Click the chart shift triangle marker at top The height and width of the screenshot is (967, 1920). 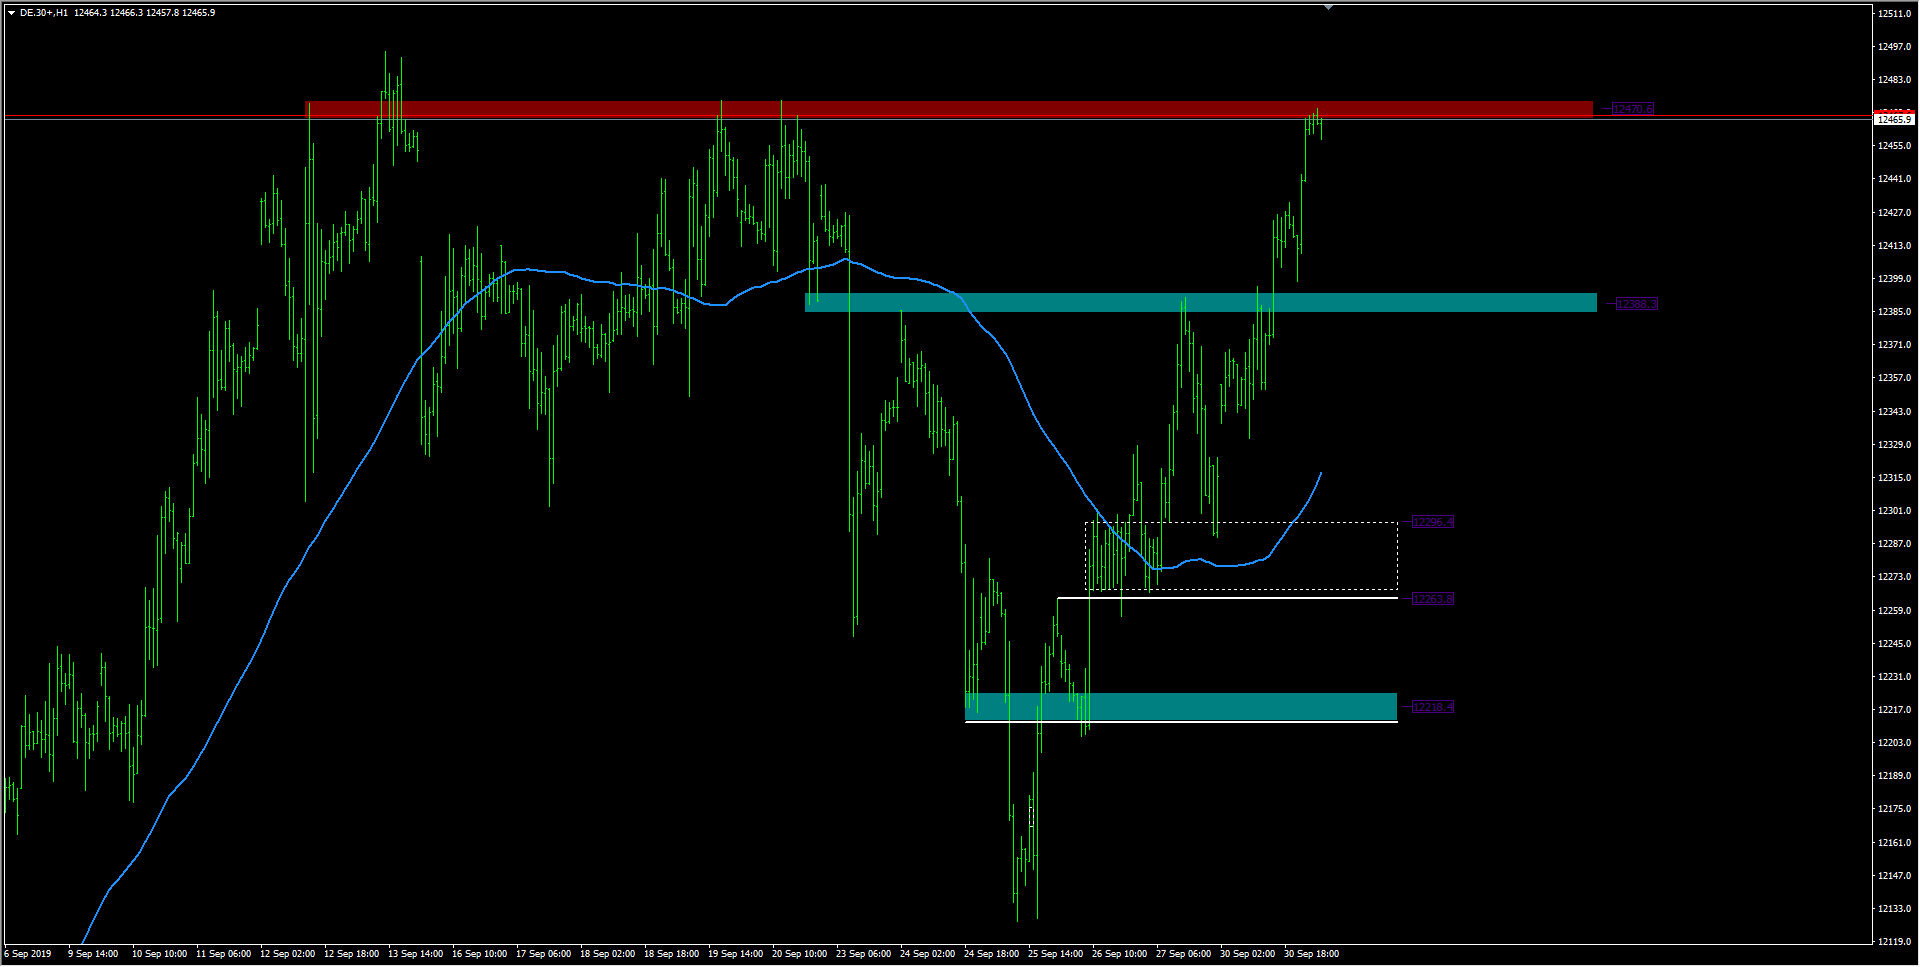tap(1328, 7)
